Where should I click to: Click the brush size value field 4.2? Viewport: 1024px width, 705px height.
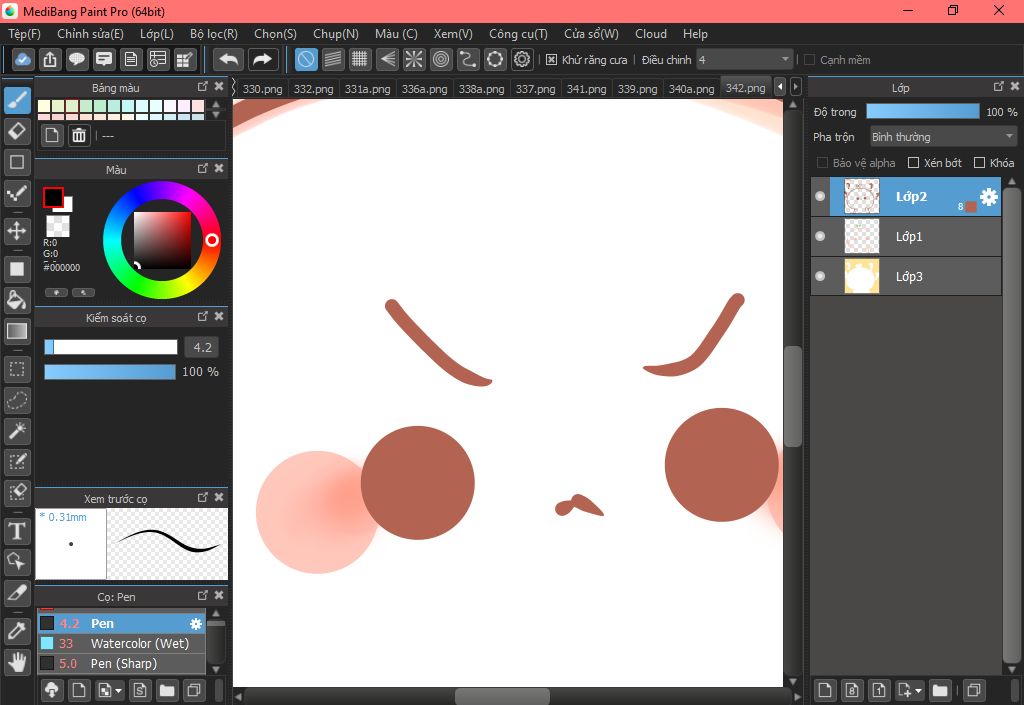[202, 347]
